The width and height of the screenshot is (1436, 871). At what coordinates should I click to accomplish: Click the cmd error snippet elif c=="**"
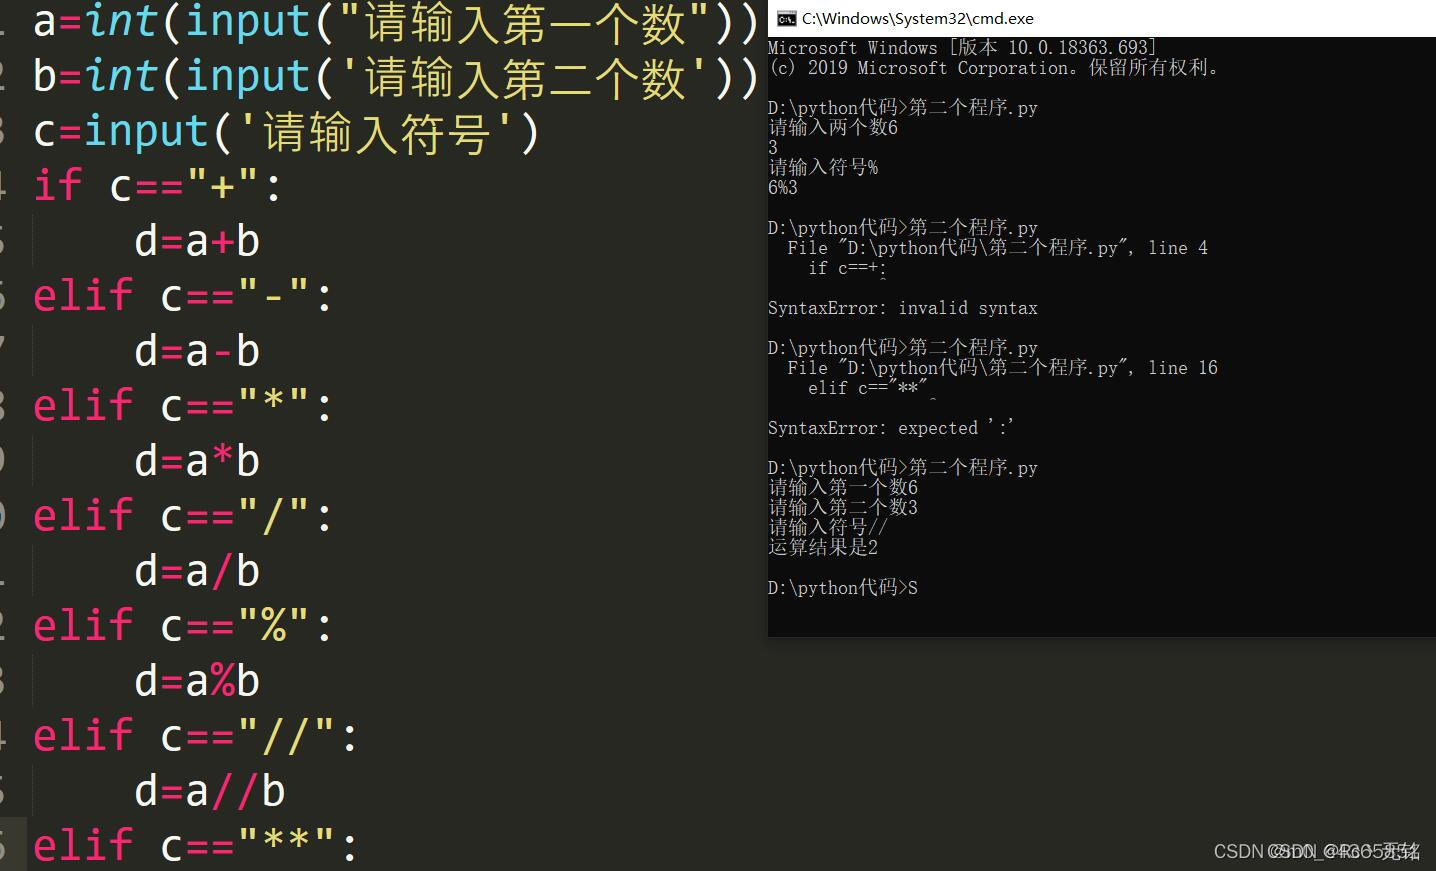point(868,388)
